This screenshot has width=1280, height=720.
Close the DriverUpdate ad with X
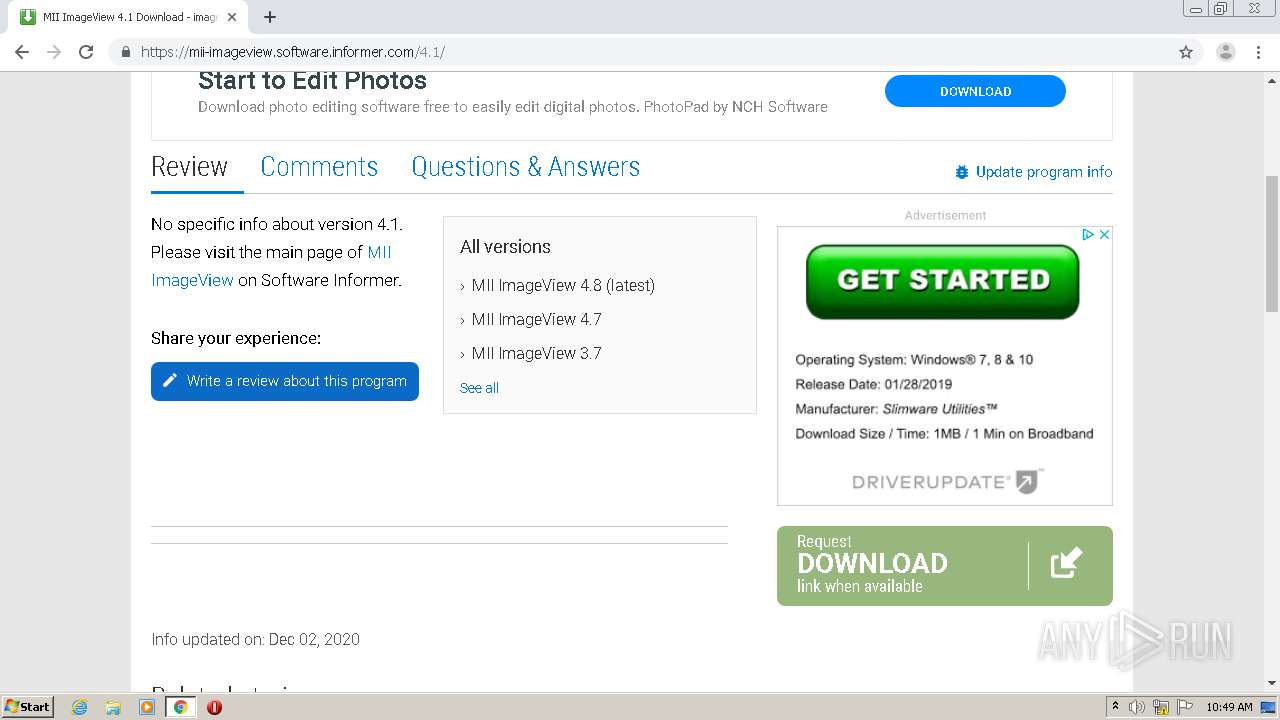click(1104, 234)
